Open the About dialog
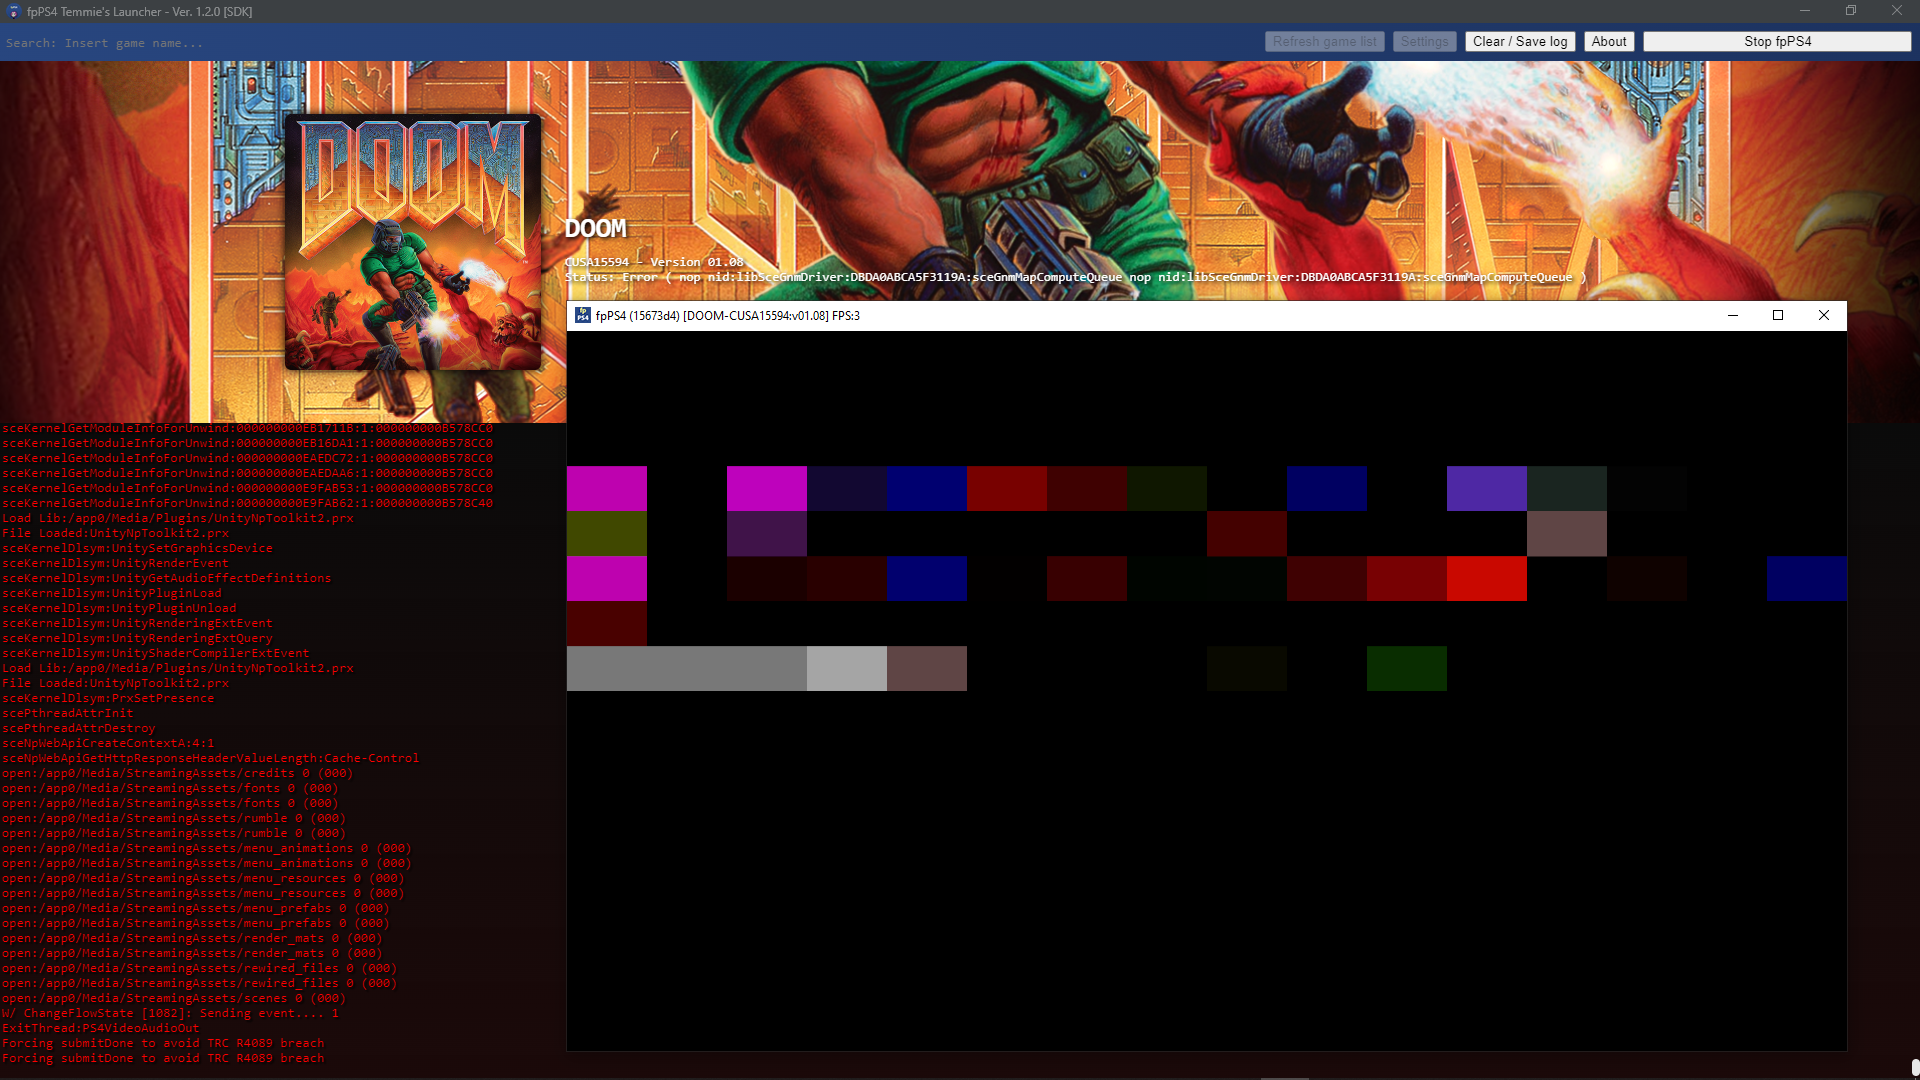1920x1080 pixels. tap(1608, 41)
